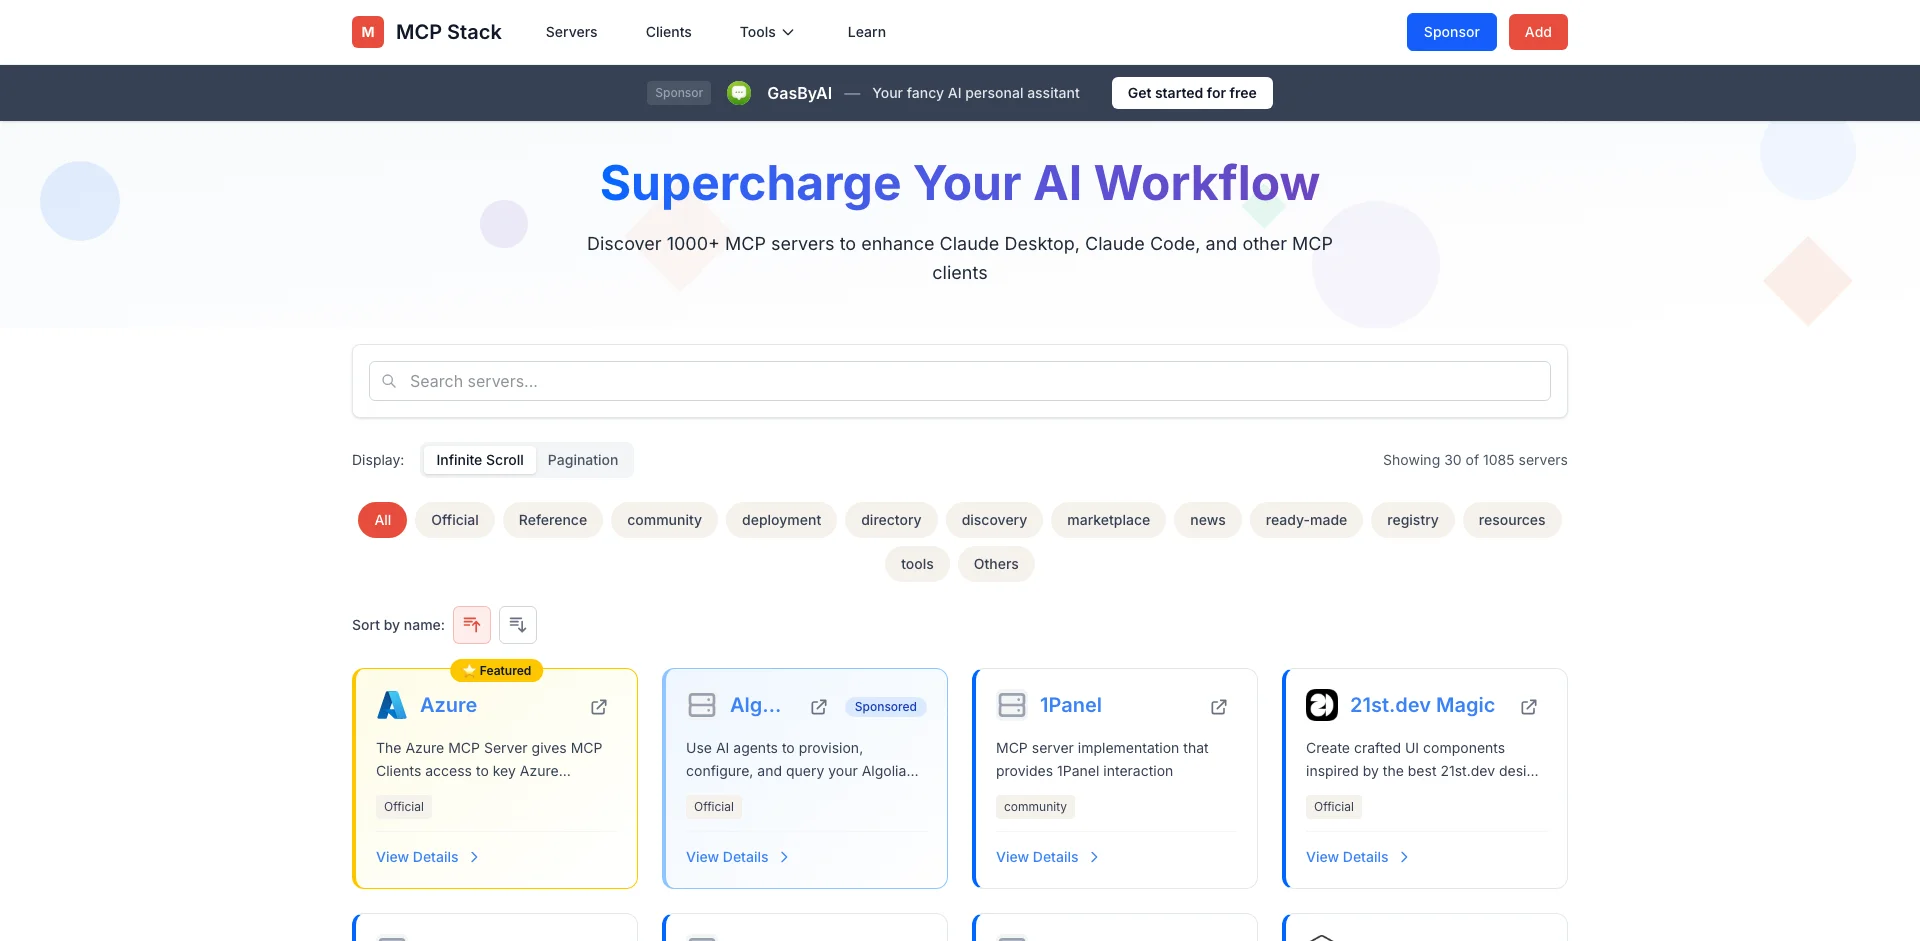
Task: Open 1Panel external link icon
Action: [x=1219, y=707]
